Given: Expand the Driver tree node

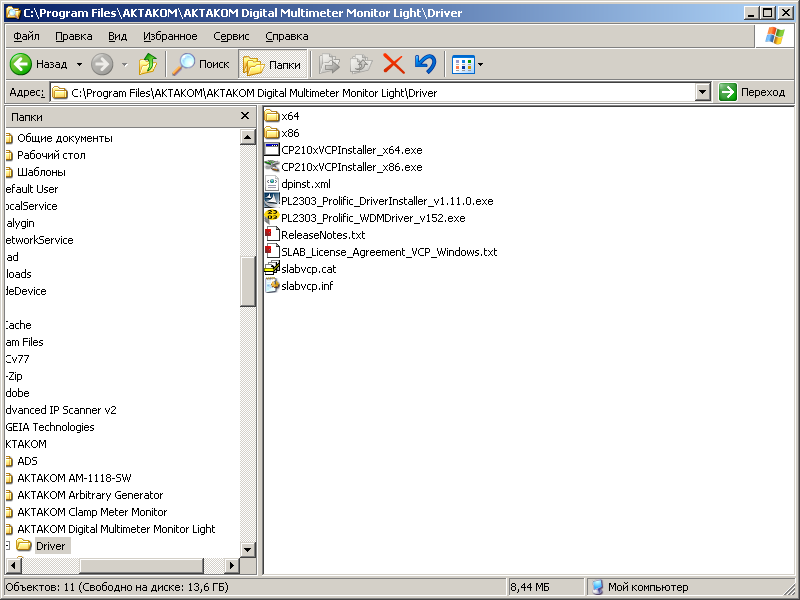Looking at the screenshot, I should 7,546.
